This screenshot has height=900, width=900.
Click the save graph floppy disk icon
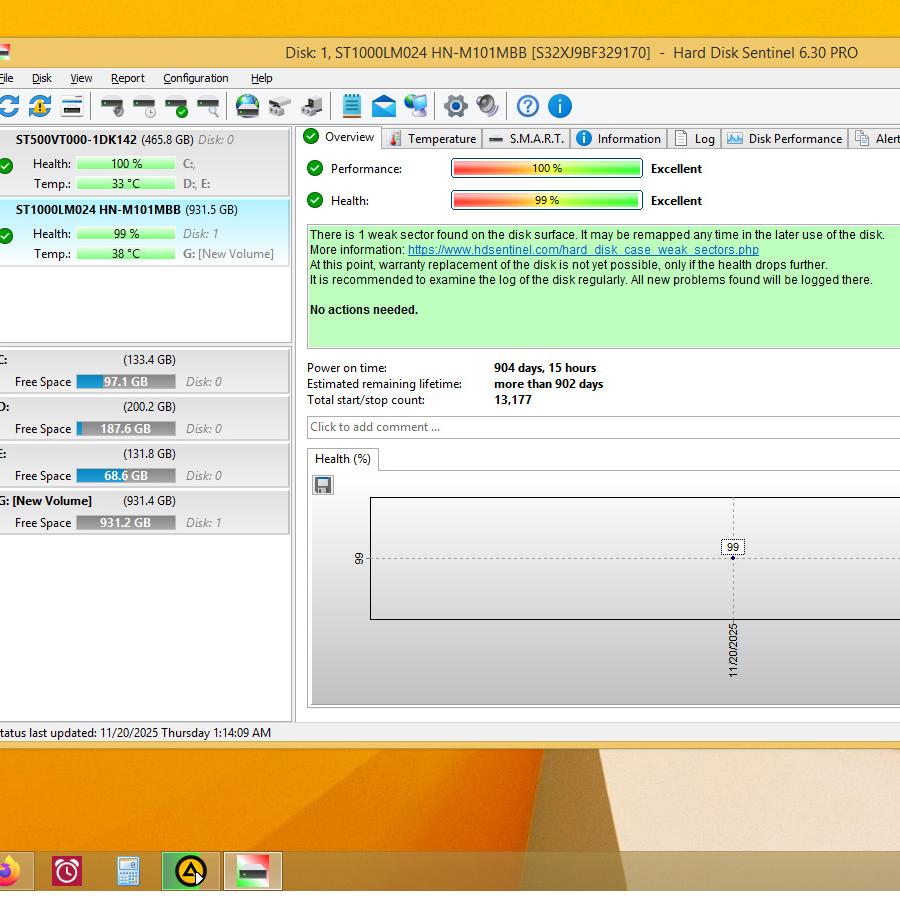pos(323,485)
